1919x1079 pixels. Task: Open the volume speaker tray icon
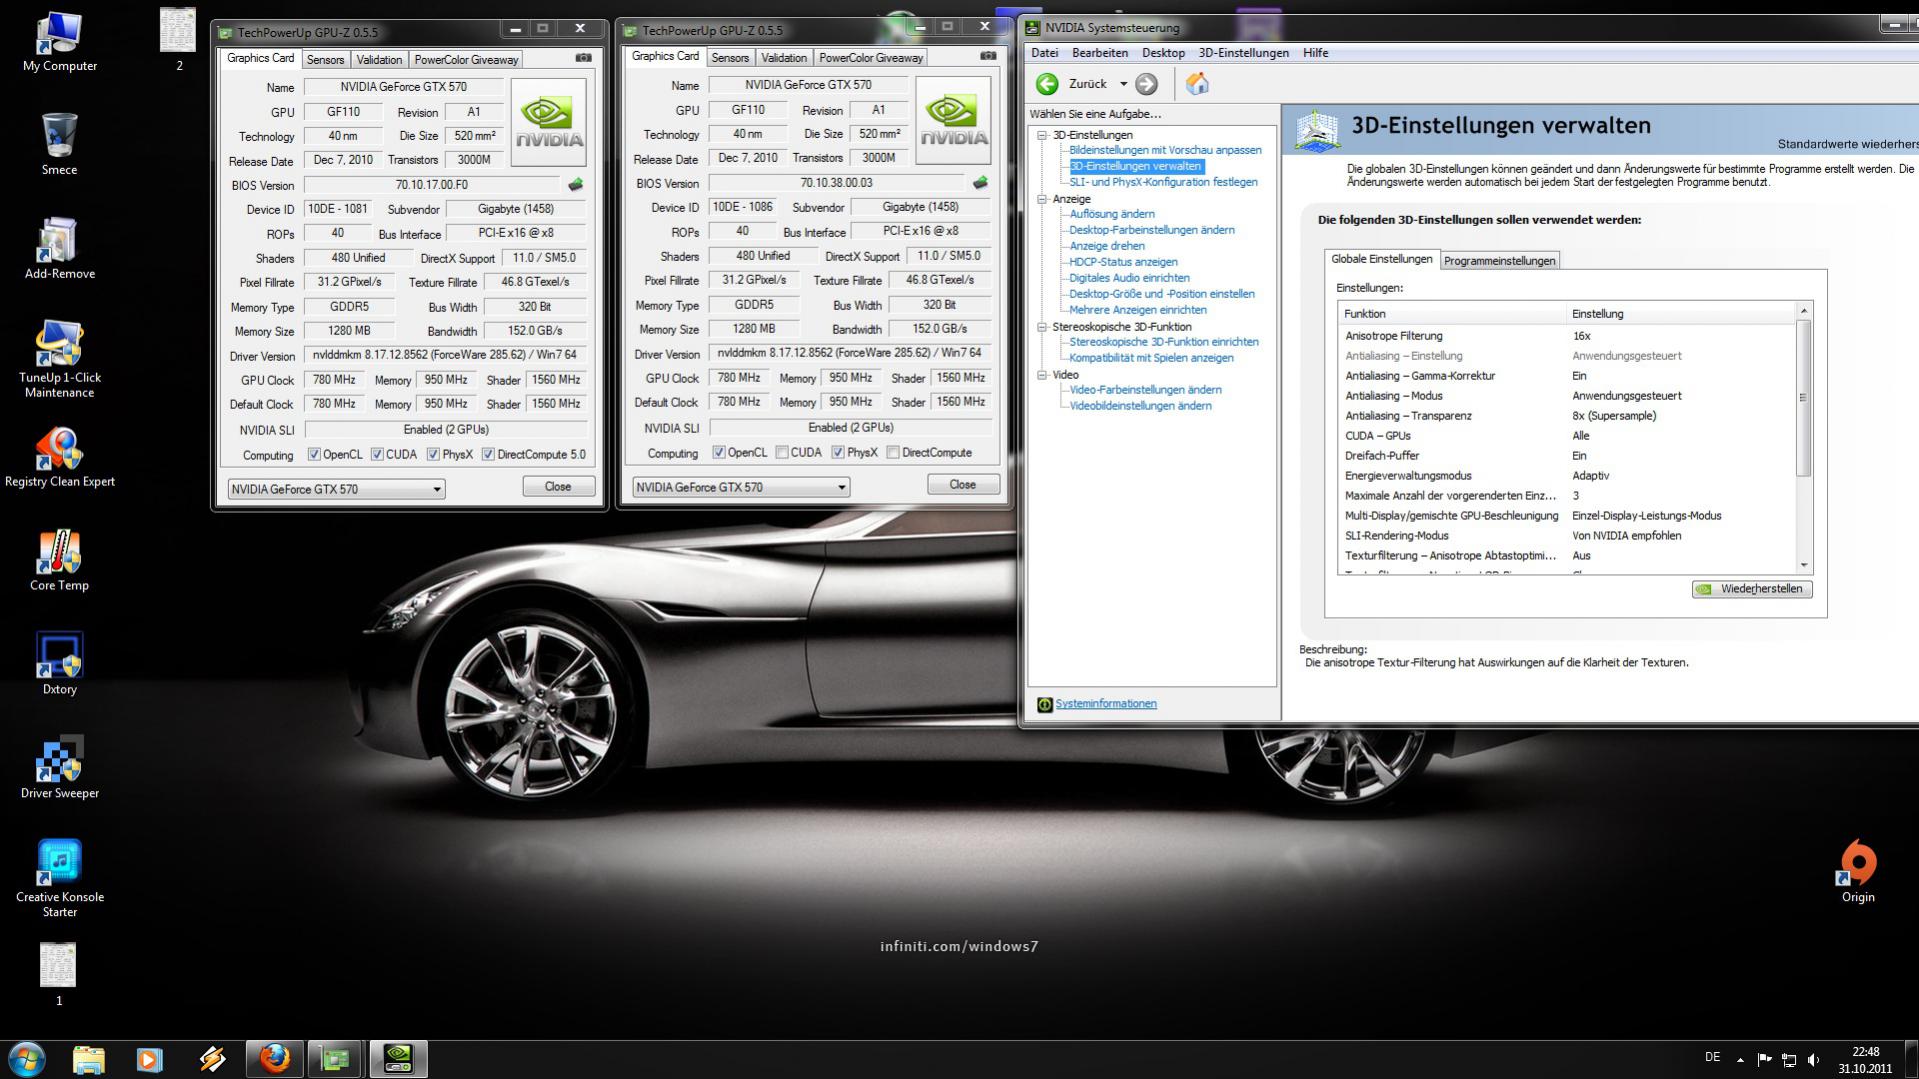[x=1814, y=1059]
